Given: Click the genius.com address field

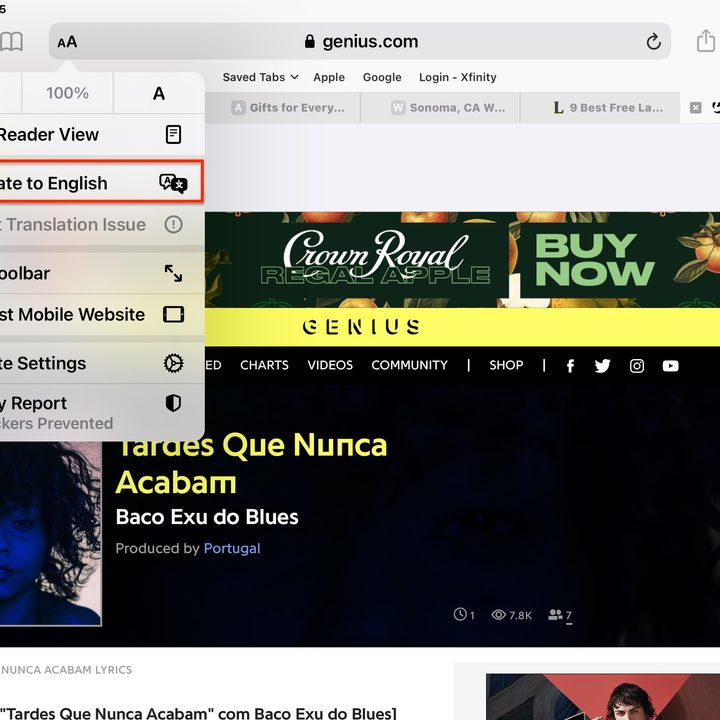Looking at the screenshot, I should coord(360,41).
